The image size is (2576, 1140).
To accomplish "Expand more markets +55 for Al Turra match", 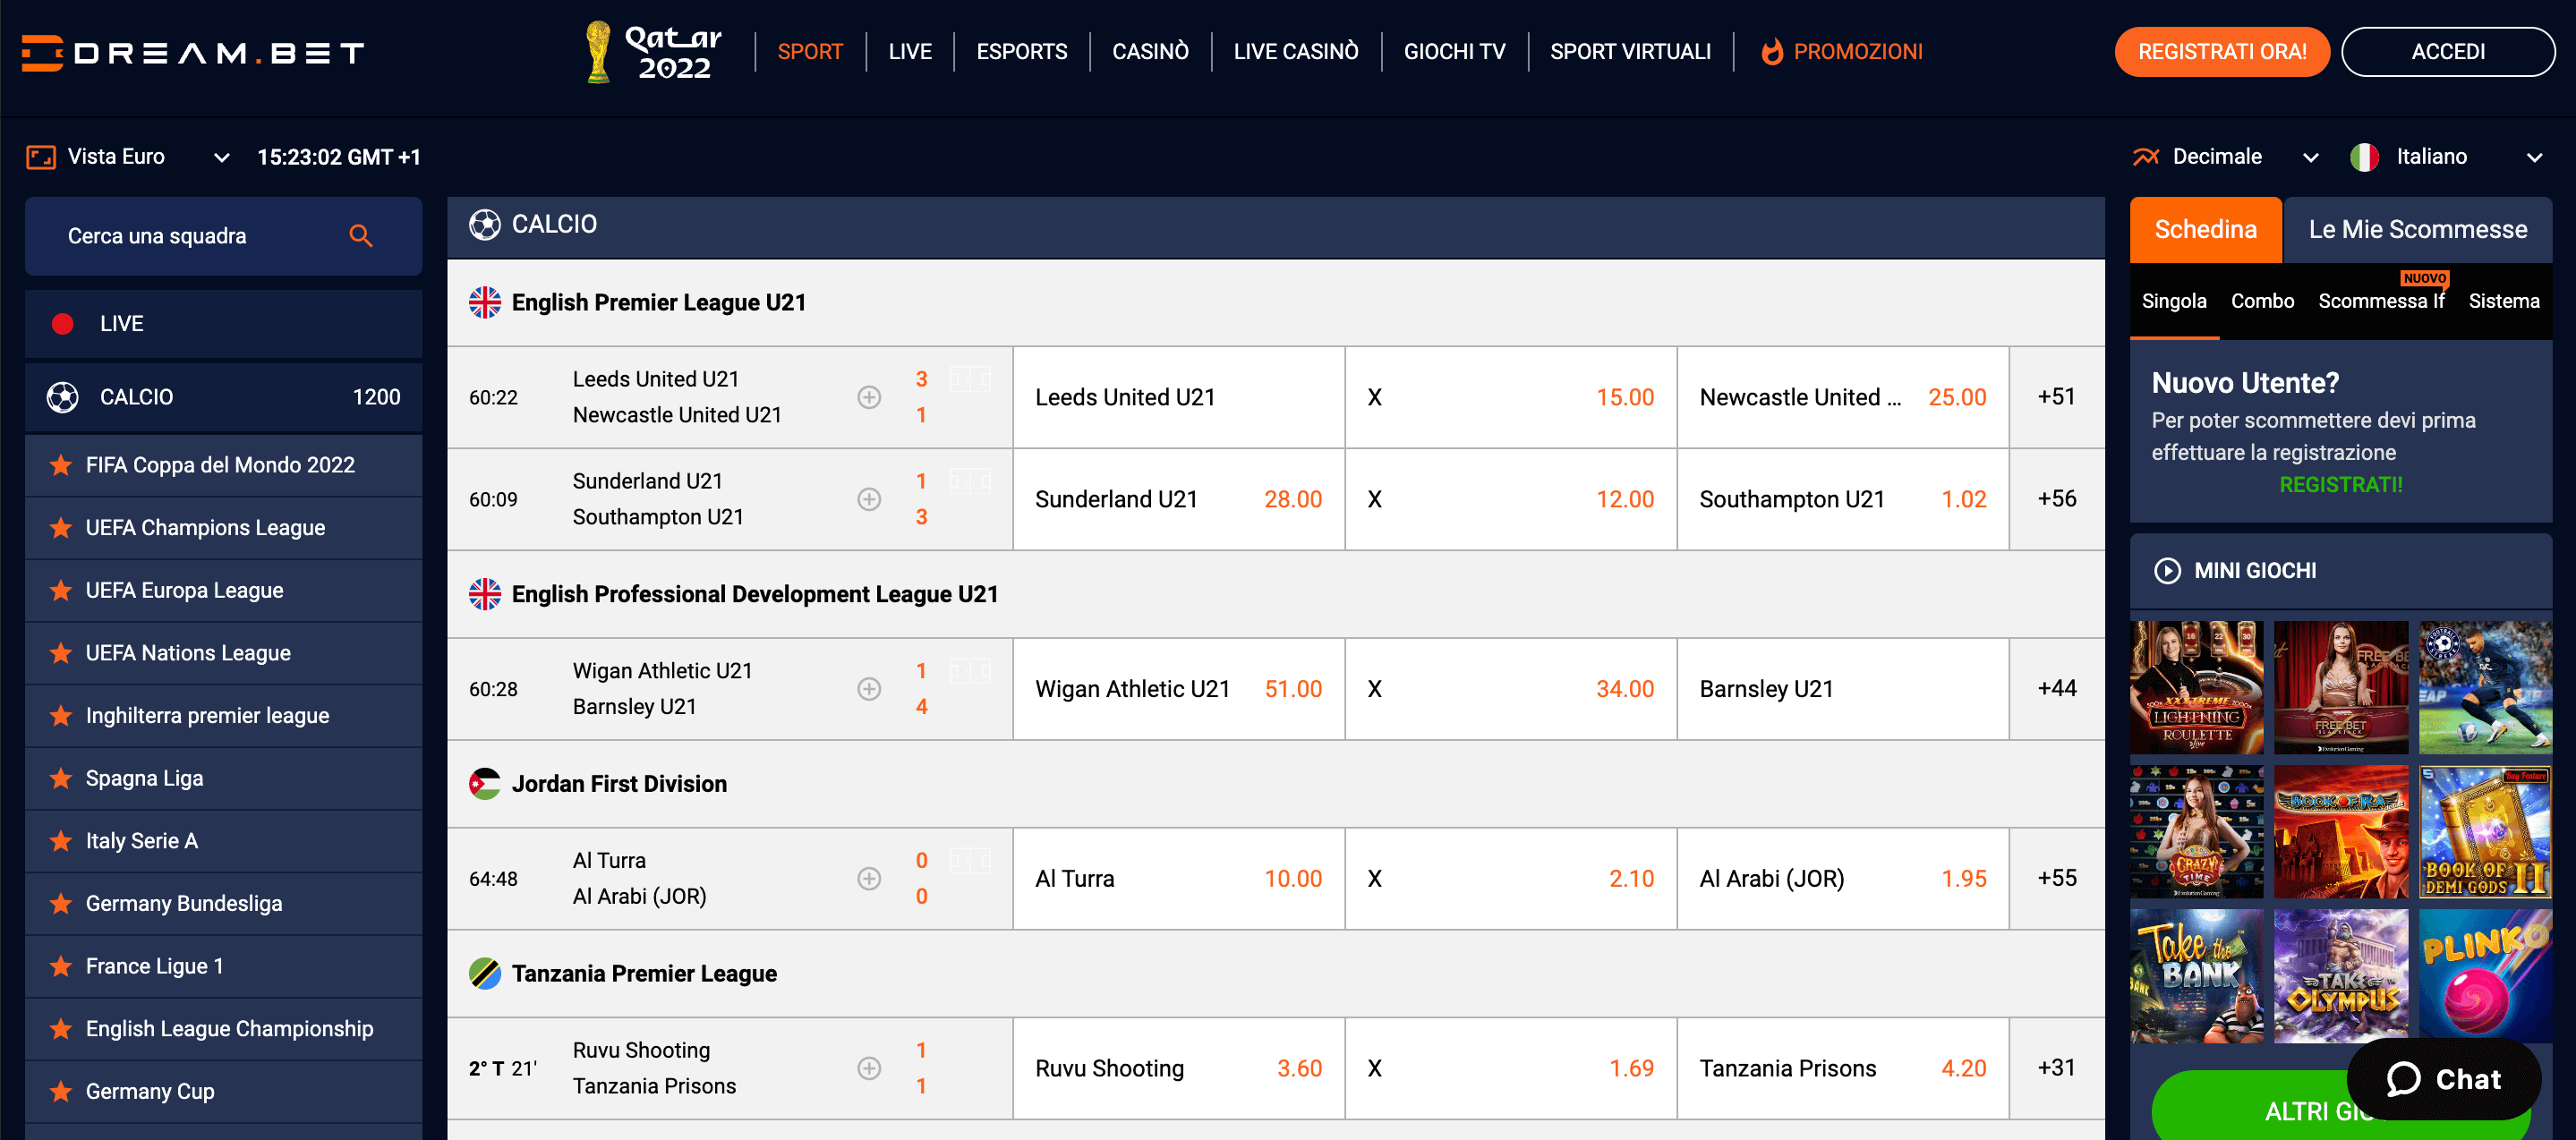I will tap(2057, 879).
